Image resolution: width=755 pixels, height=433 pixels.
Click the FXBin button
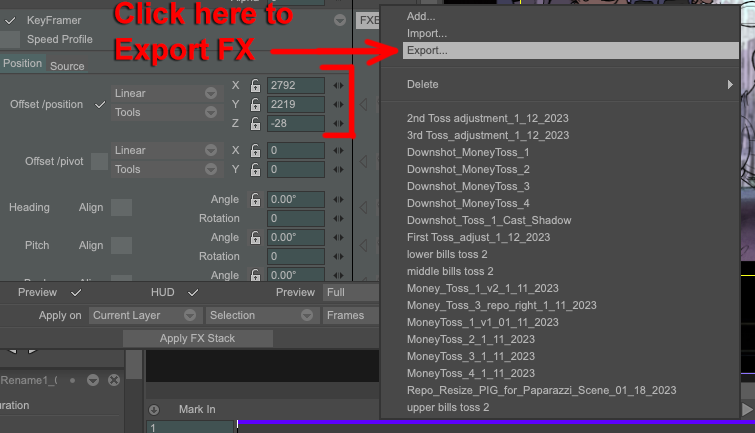coord(368,20)
